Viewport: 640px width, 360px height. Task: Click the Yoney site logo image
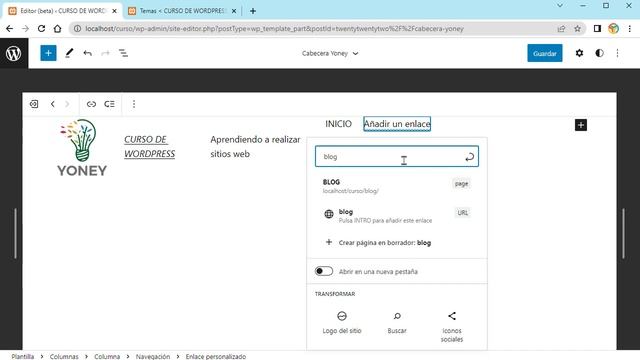point(82,147)
